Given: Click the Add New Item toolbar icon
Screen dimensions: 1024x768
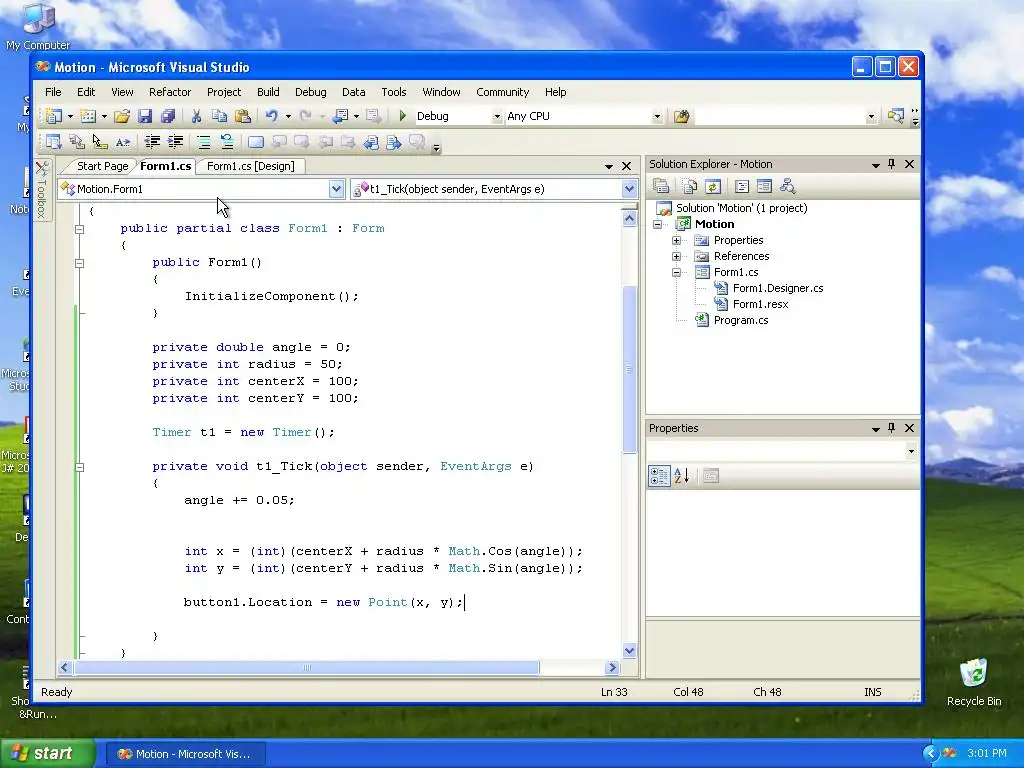Looking at the screenshot, I should [88, 116].
